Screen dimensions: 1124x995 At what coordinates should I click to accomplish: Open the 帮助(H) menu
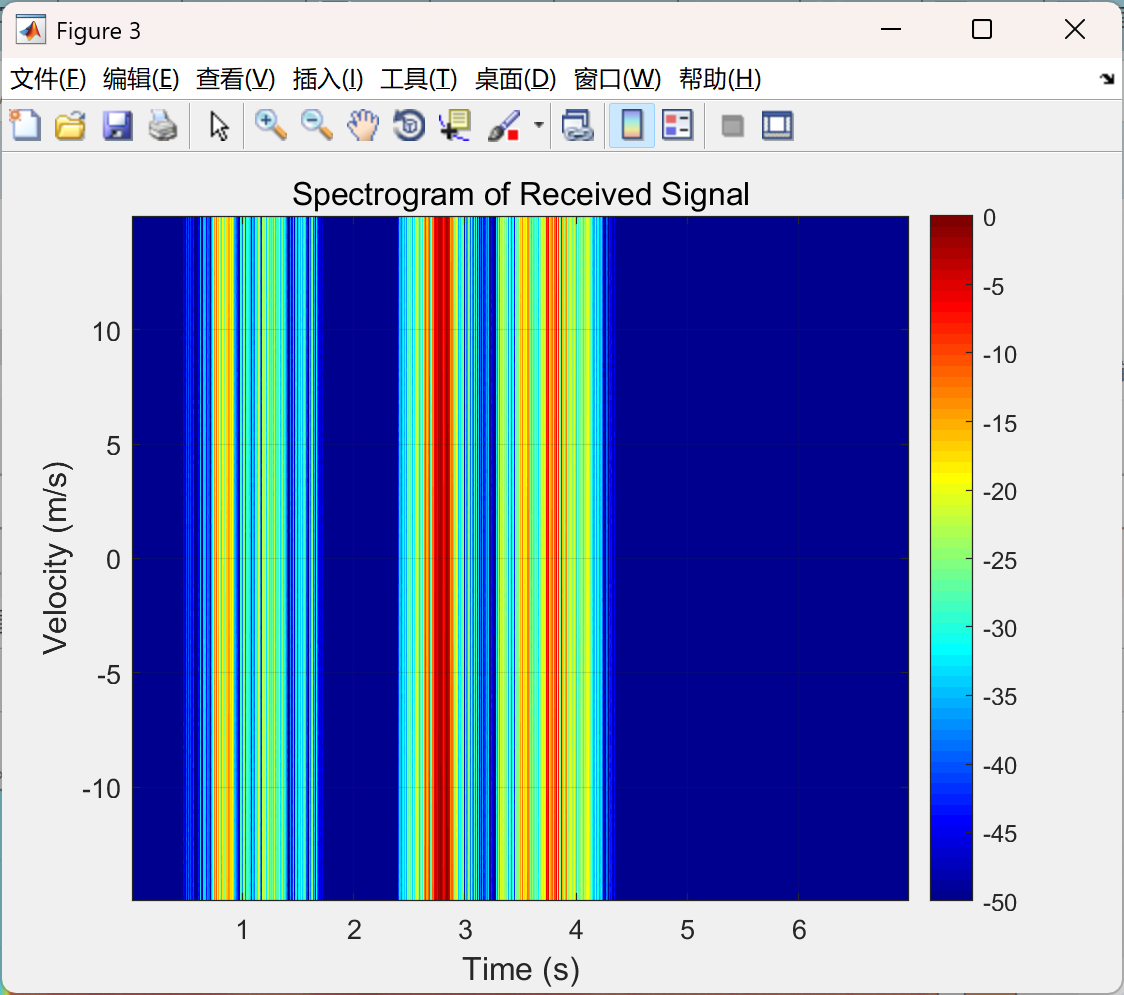tap(720, 79)
